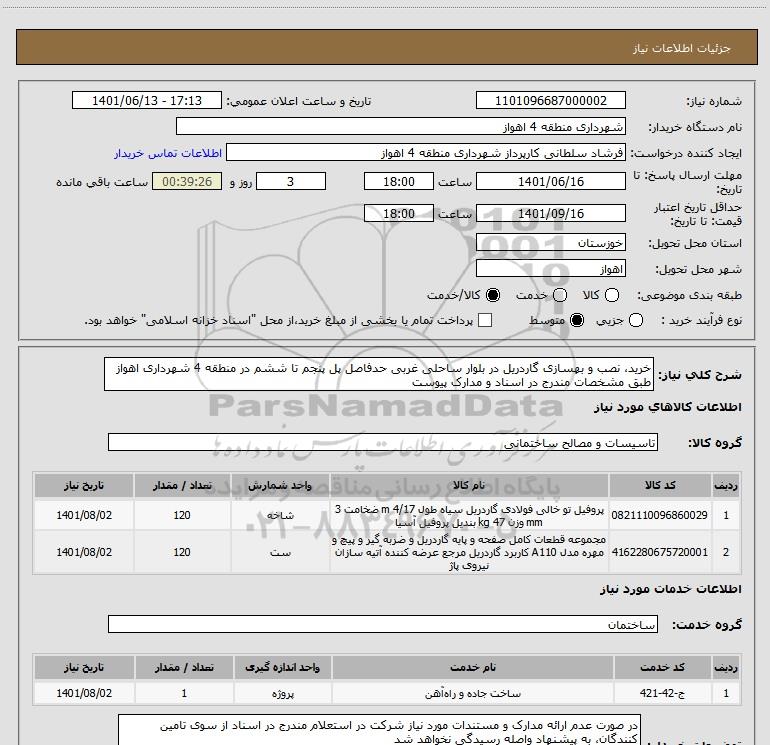Click the services table header کد خدمت

662,667
